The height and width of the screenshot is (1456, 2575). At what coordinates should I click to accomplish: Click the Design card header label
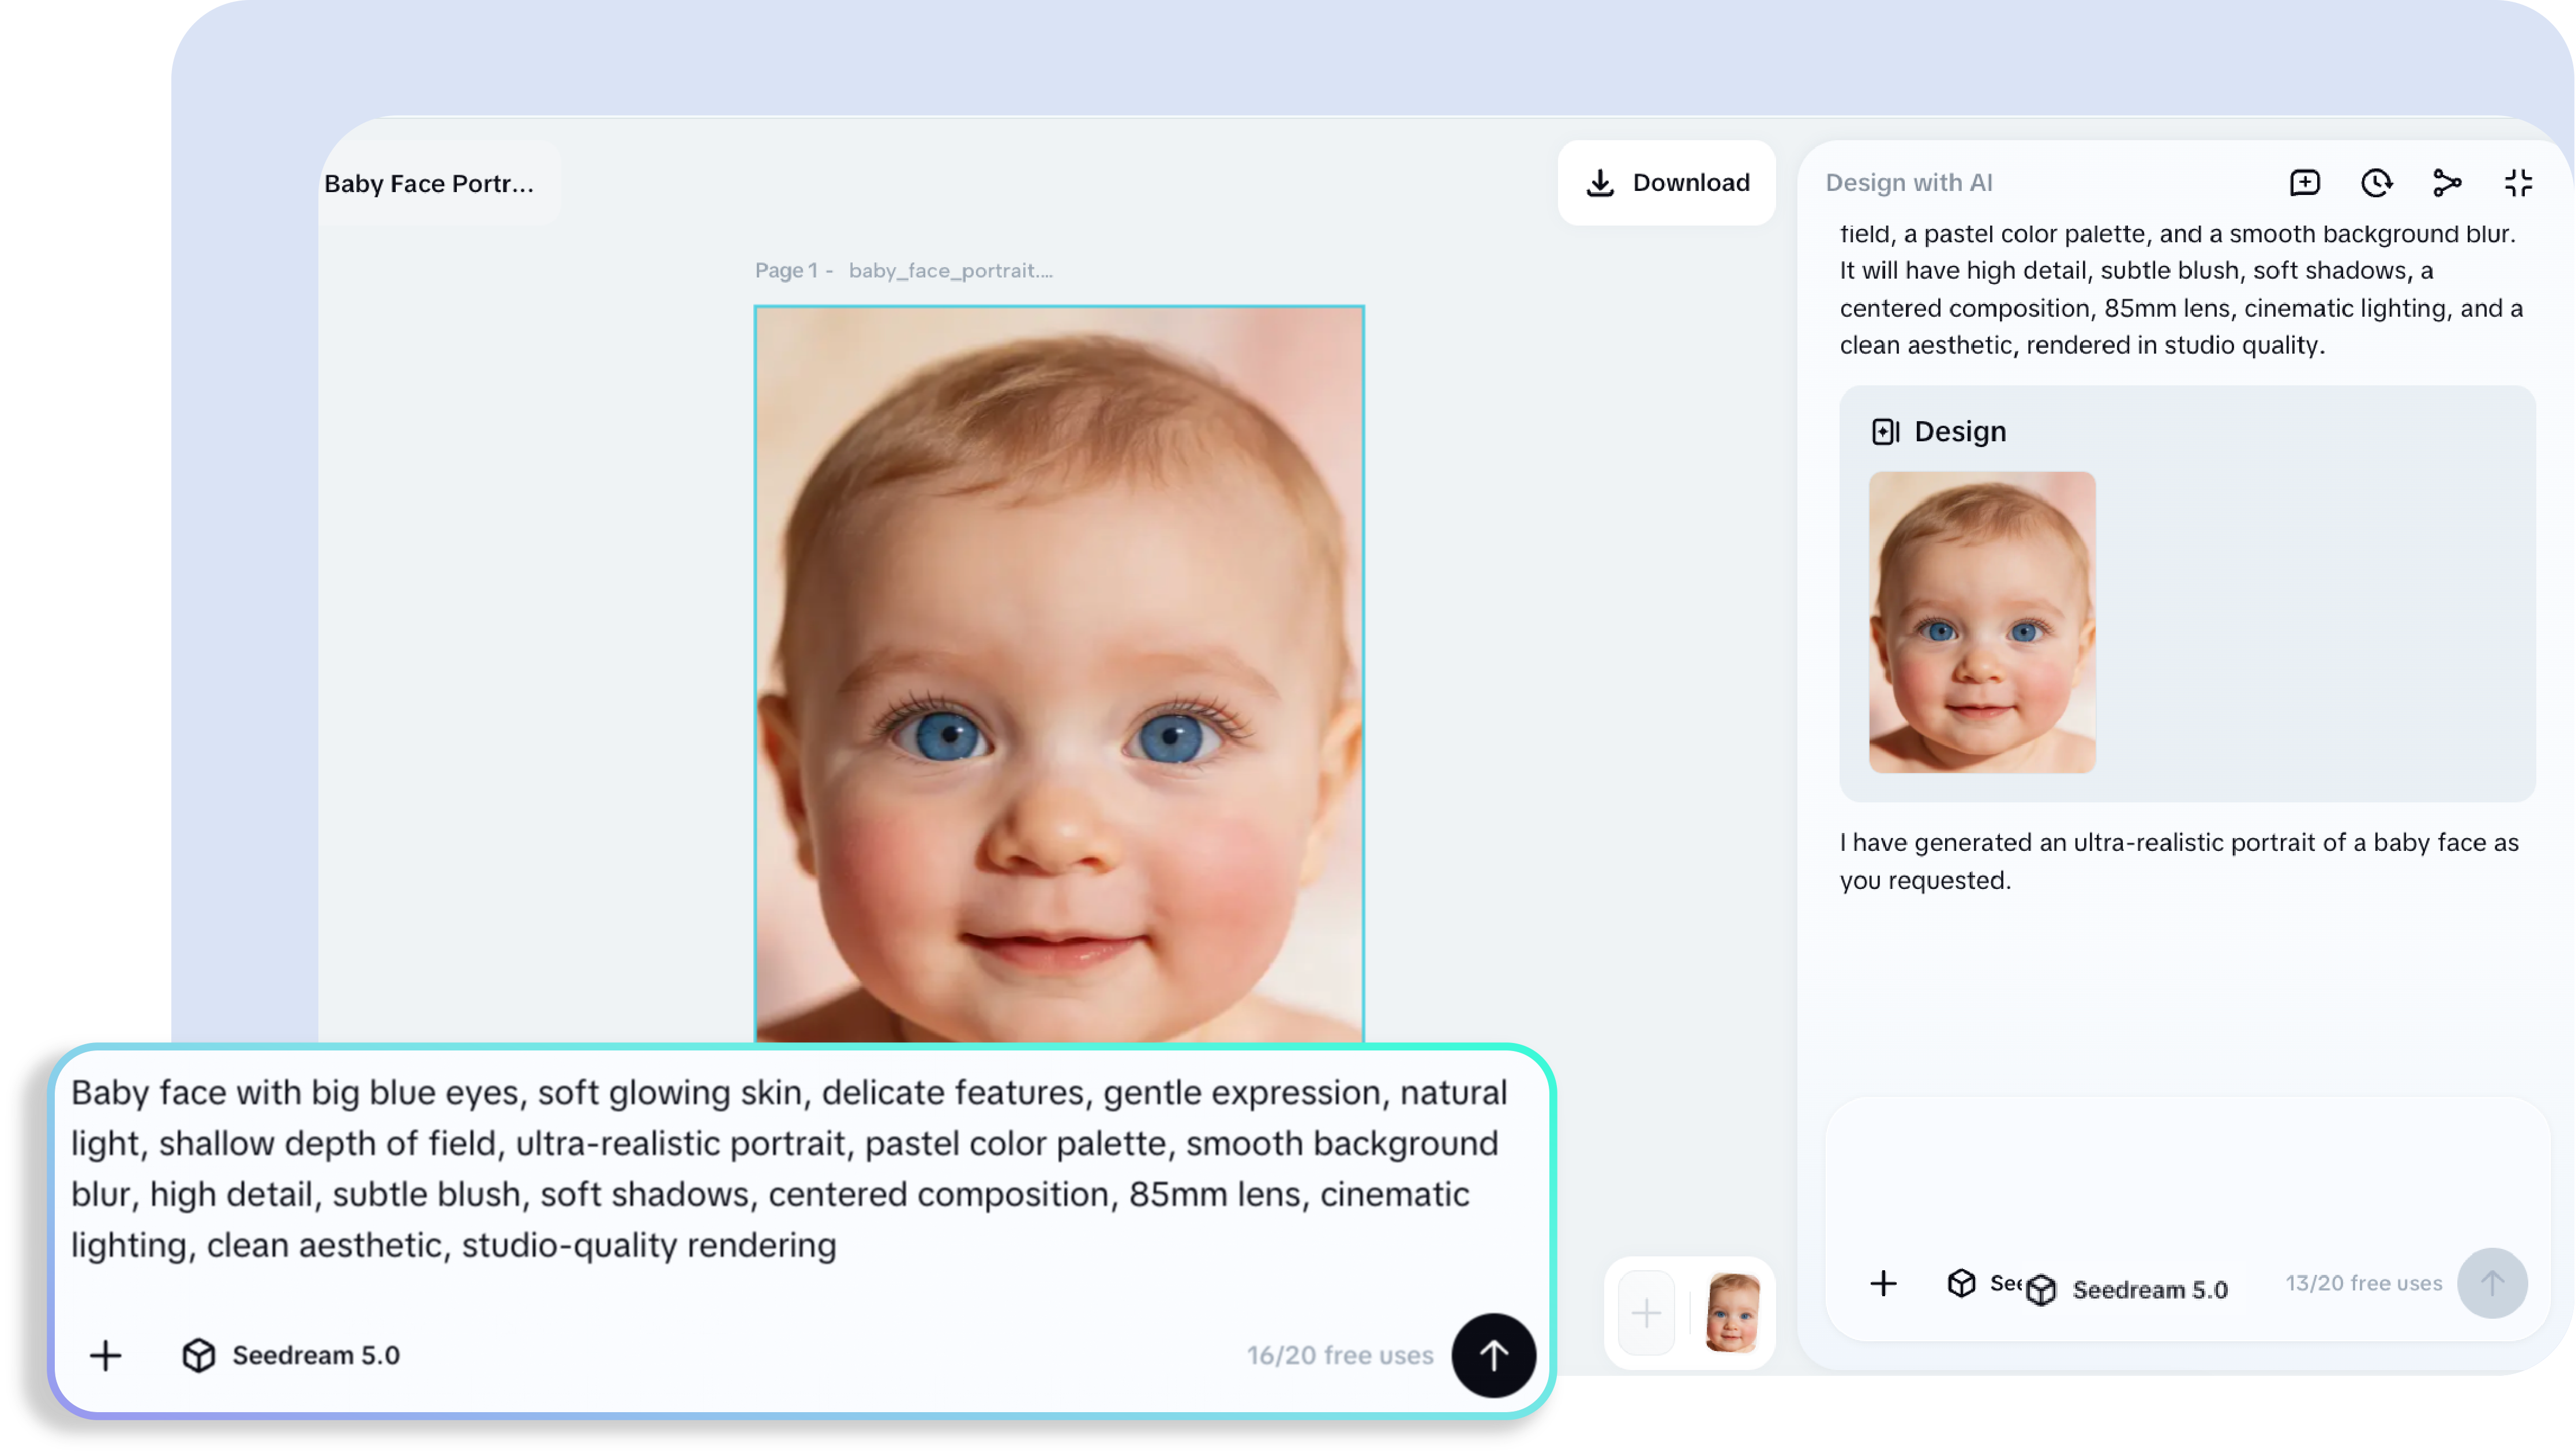1959,431
